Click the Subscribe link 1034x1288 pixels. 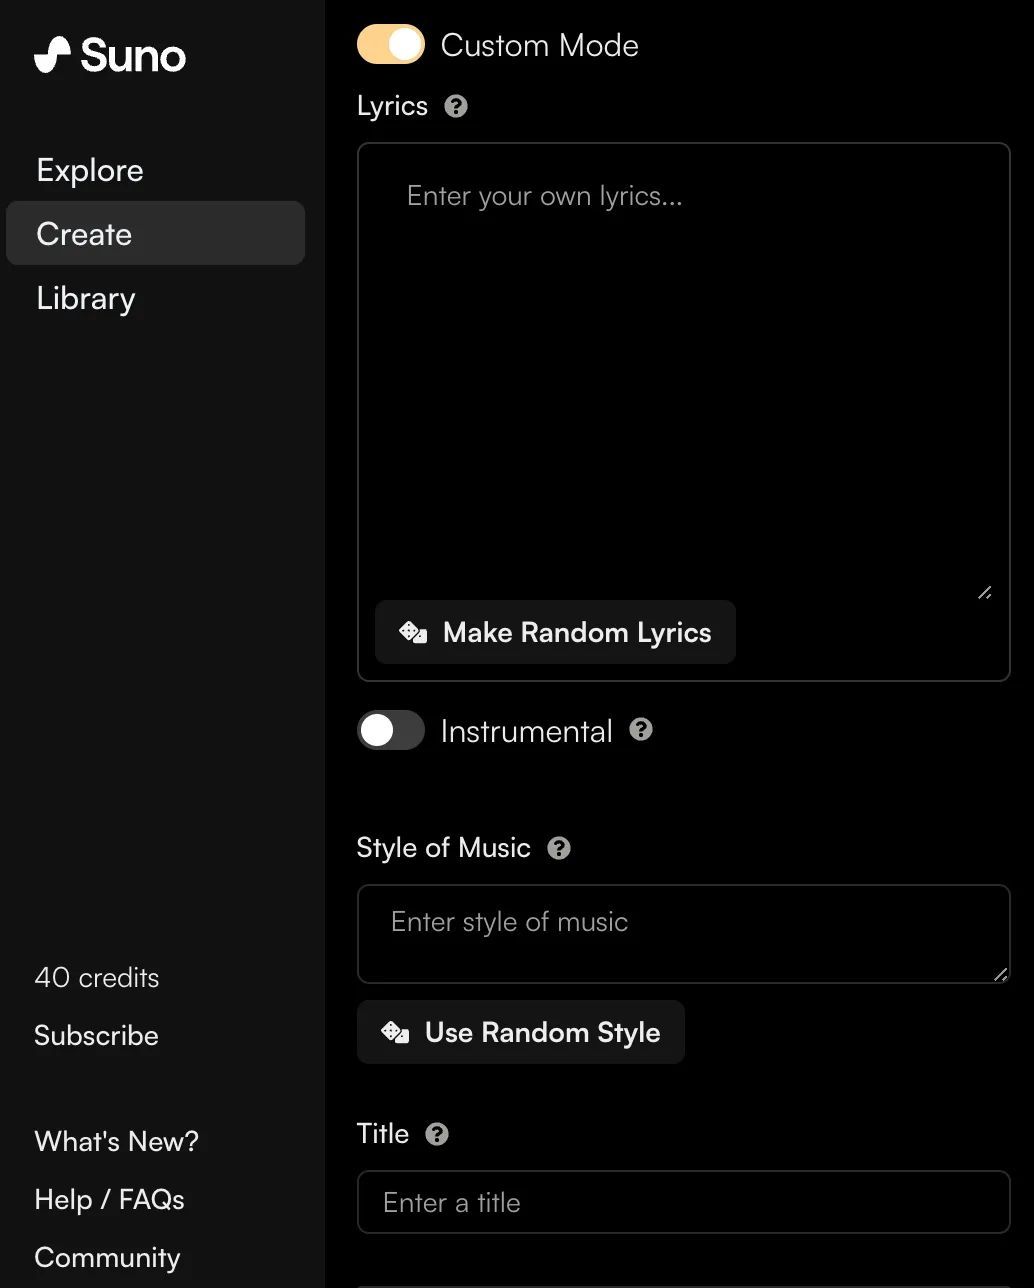(x=96, y=1035)
